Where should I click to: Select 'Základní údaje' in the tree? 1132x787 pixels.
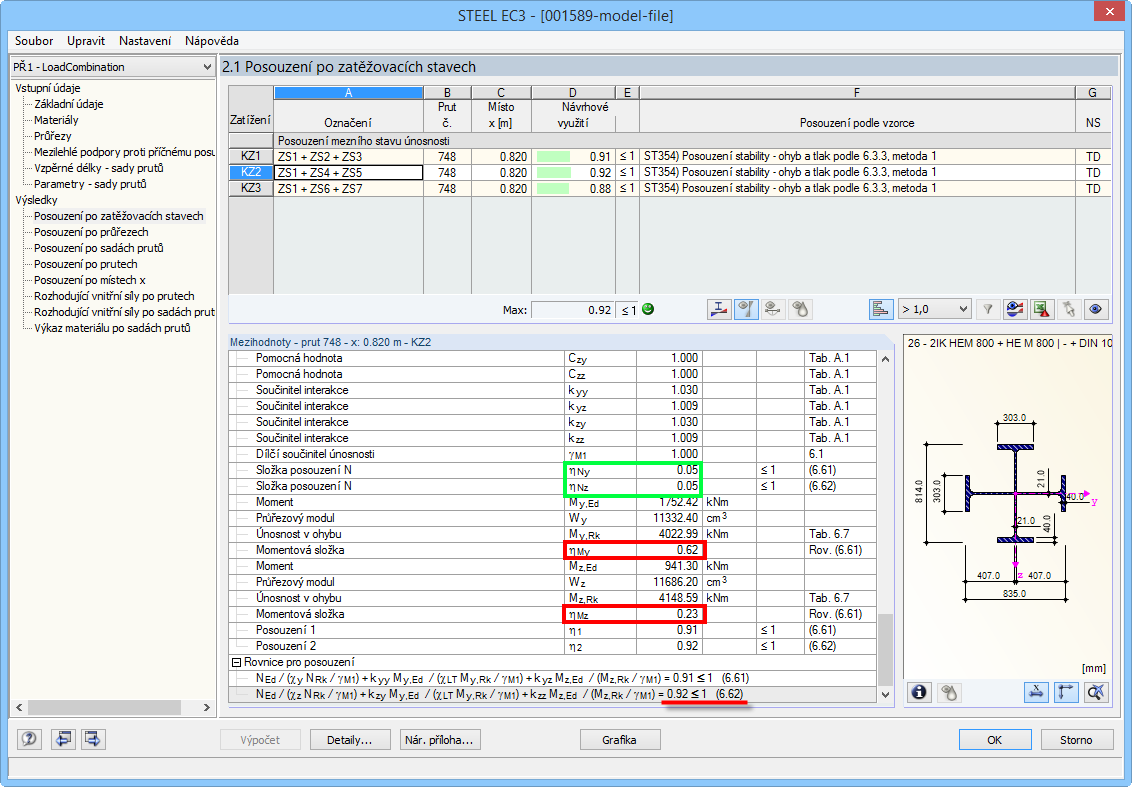[x=69, y=104]
